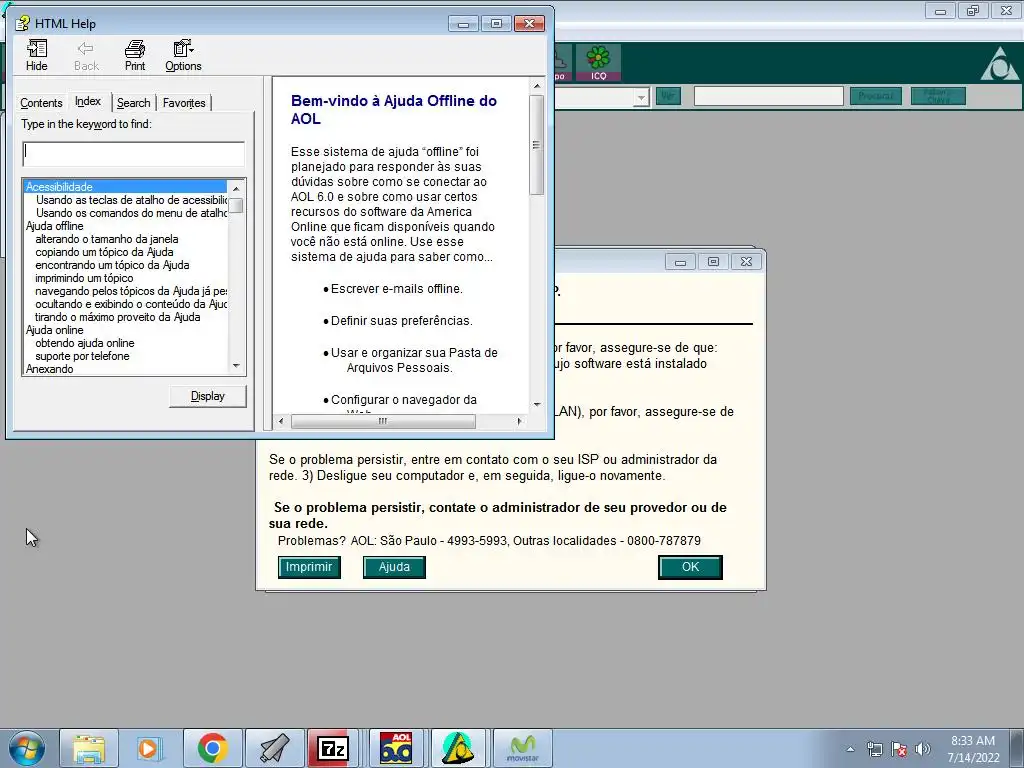Select 'Ajuda offline' index entry
This screenshot has width=1024, height=768.
pos(55,226)
